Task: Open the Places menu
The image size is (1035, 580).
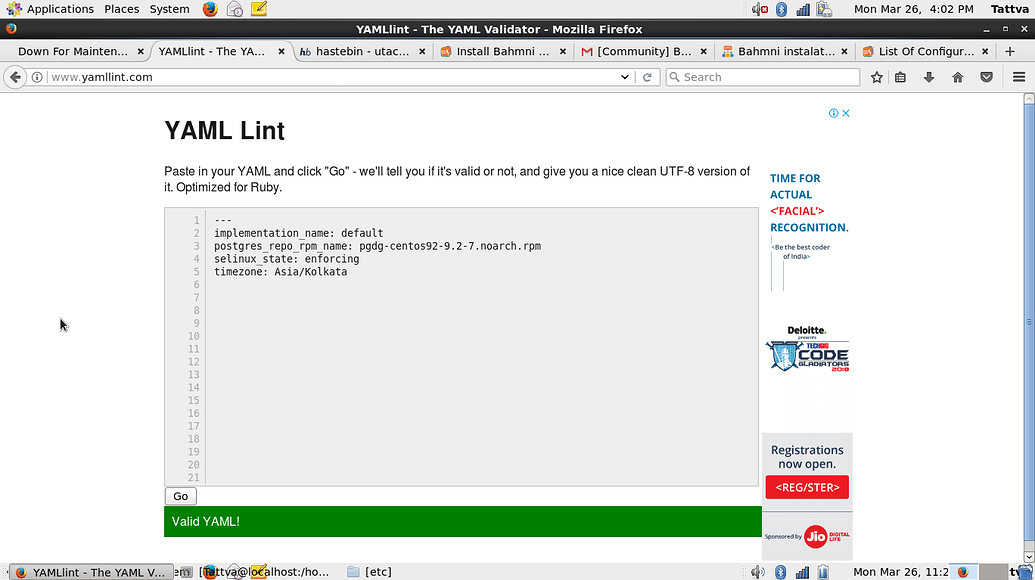Action: [122, 9]
